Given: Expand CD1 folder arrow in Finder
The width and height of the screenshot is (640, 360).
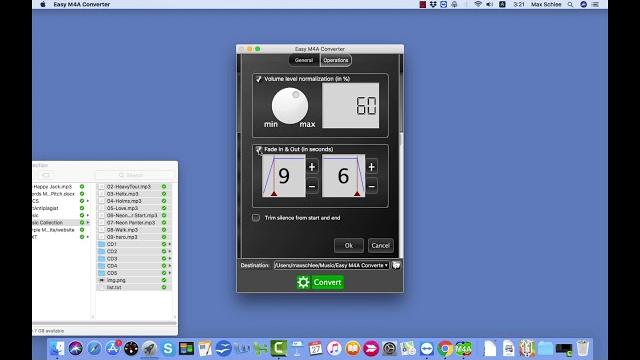Looking at the screenshot, I should tap(169, 244).
